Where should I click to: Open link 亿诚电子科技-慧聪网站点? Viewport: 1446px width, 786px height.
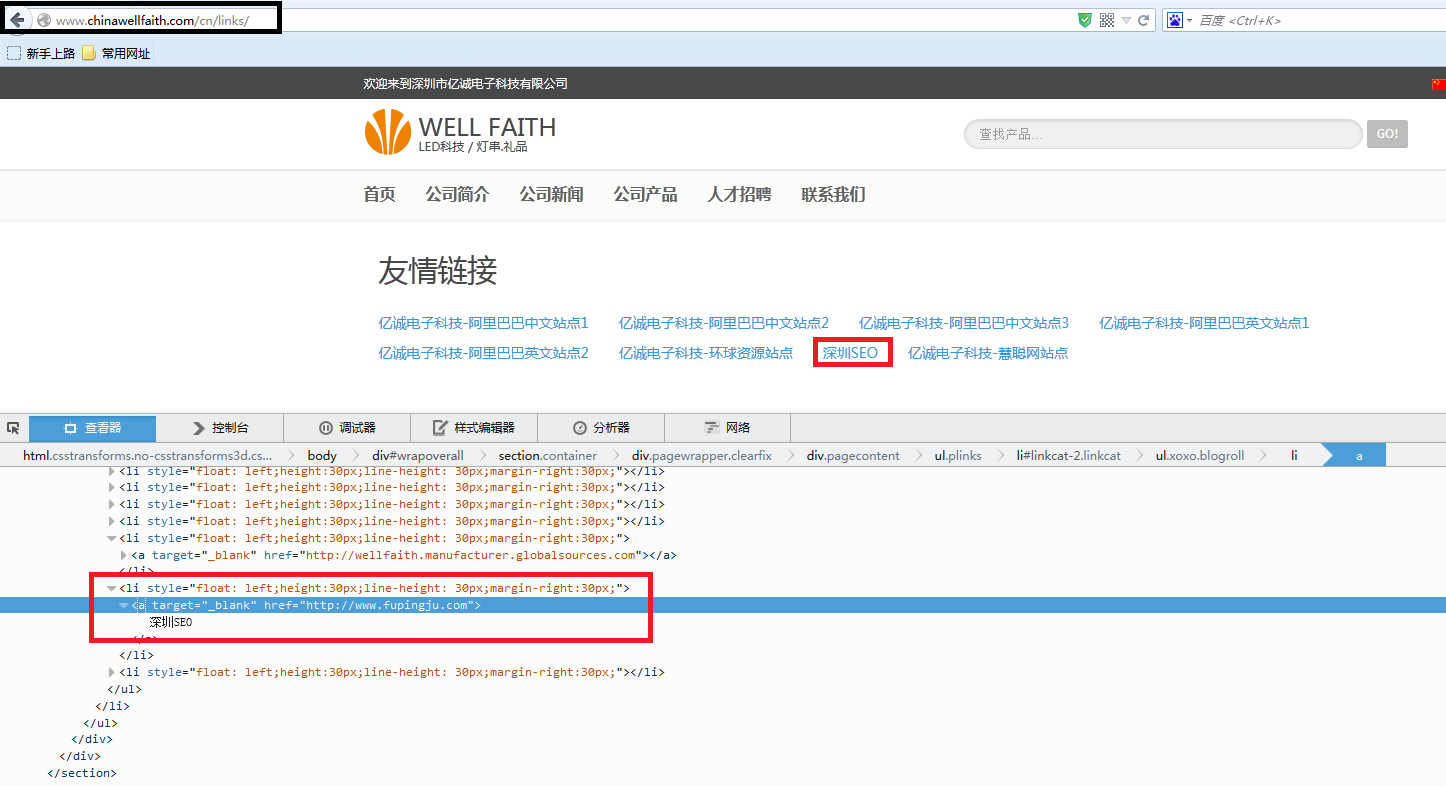point(988,353)
